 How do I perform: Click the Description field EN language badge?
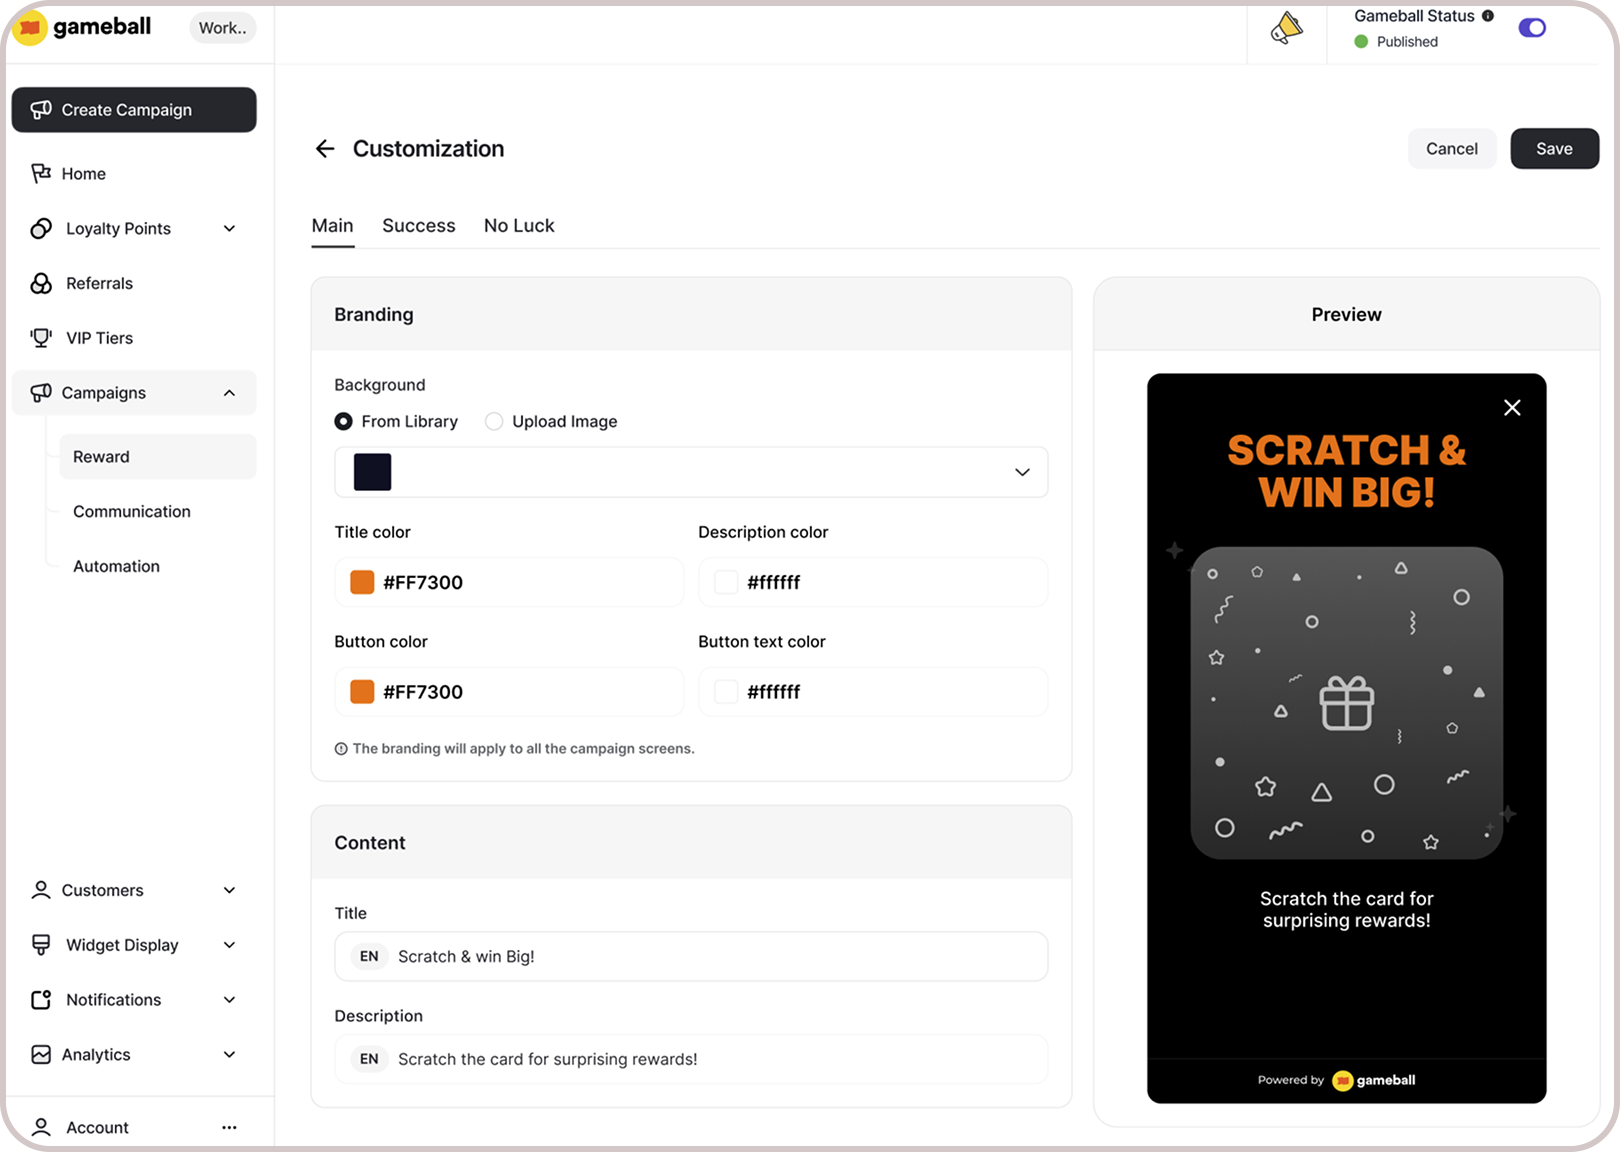[369, 1059]
